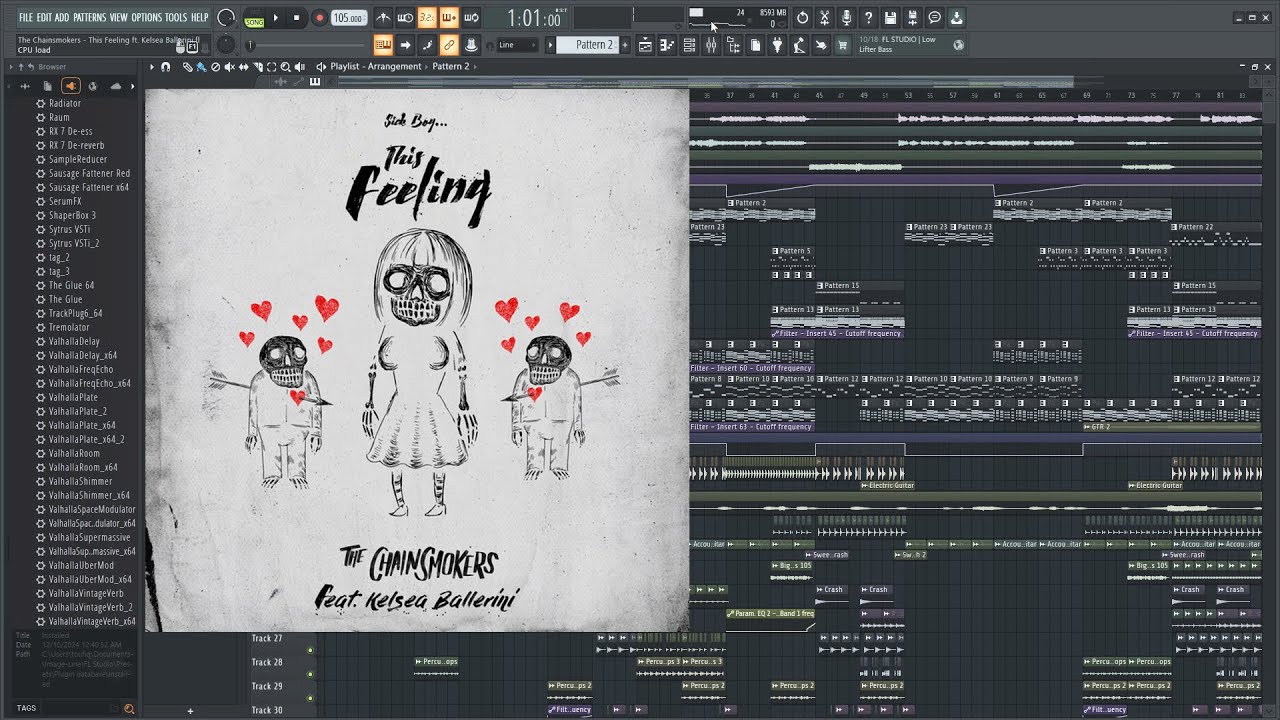This screenshot has height=720, width=1280.
Task: Click the step edit mode icon
Action: [427, 45]
